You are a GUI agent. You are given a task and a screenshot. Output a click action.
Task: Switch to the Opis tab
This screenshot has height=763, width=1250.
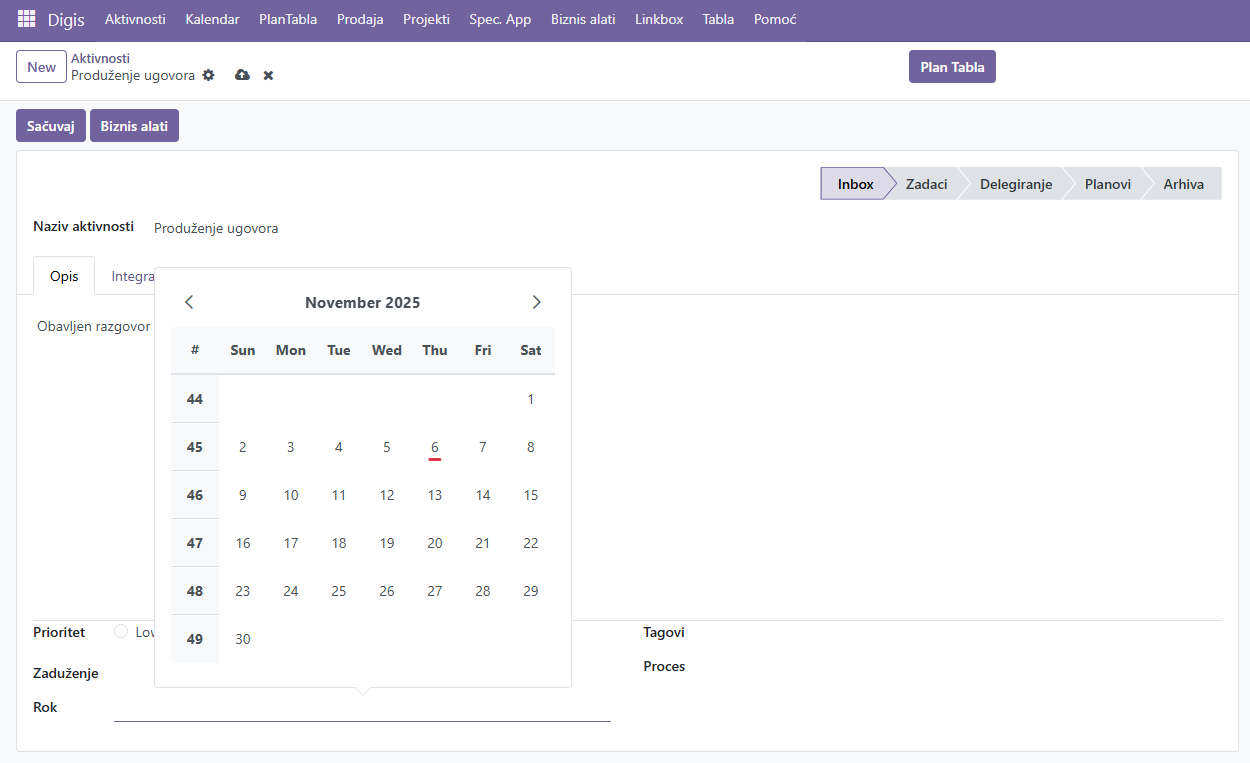(64, 276)
